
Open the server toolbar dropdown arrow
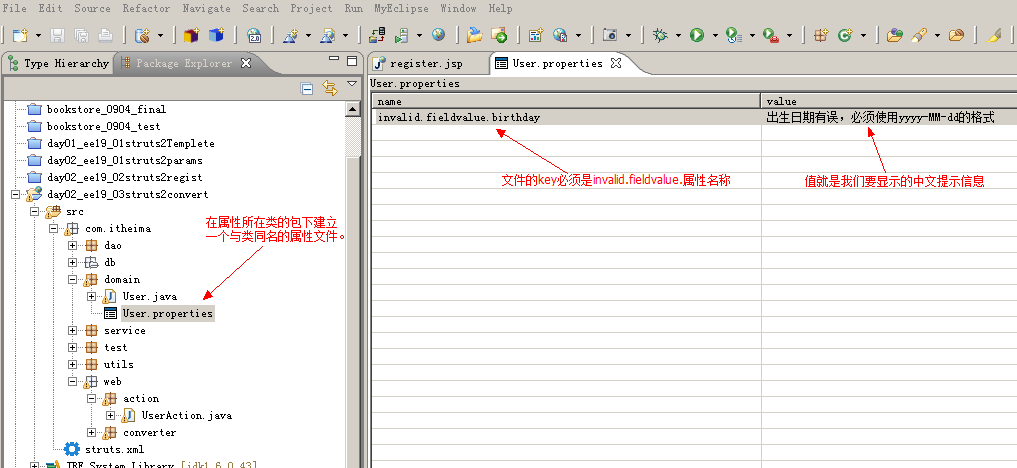tap(419, 36)
